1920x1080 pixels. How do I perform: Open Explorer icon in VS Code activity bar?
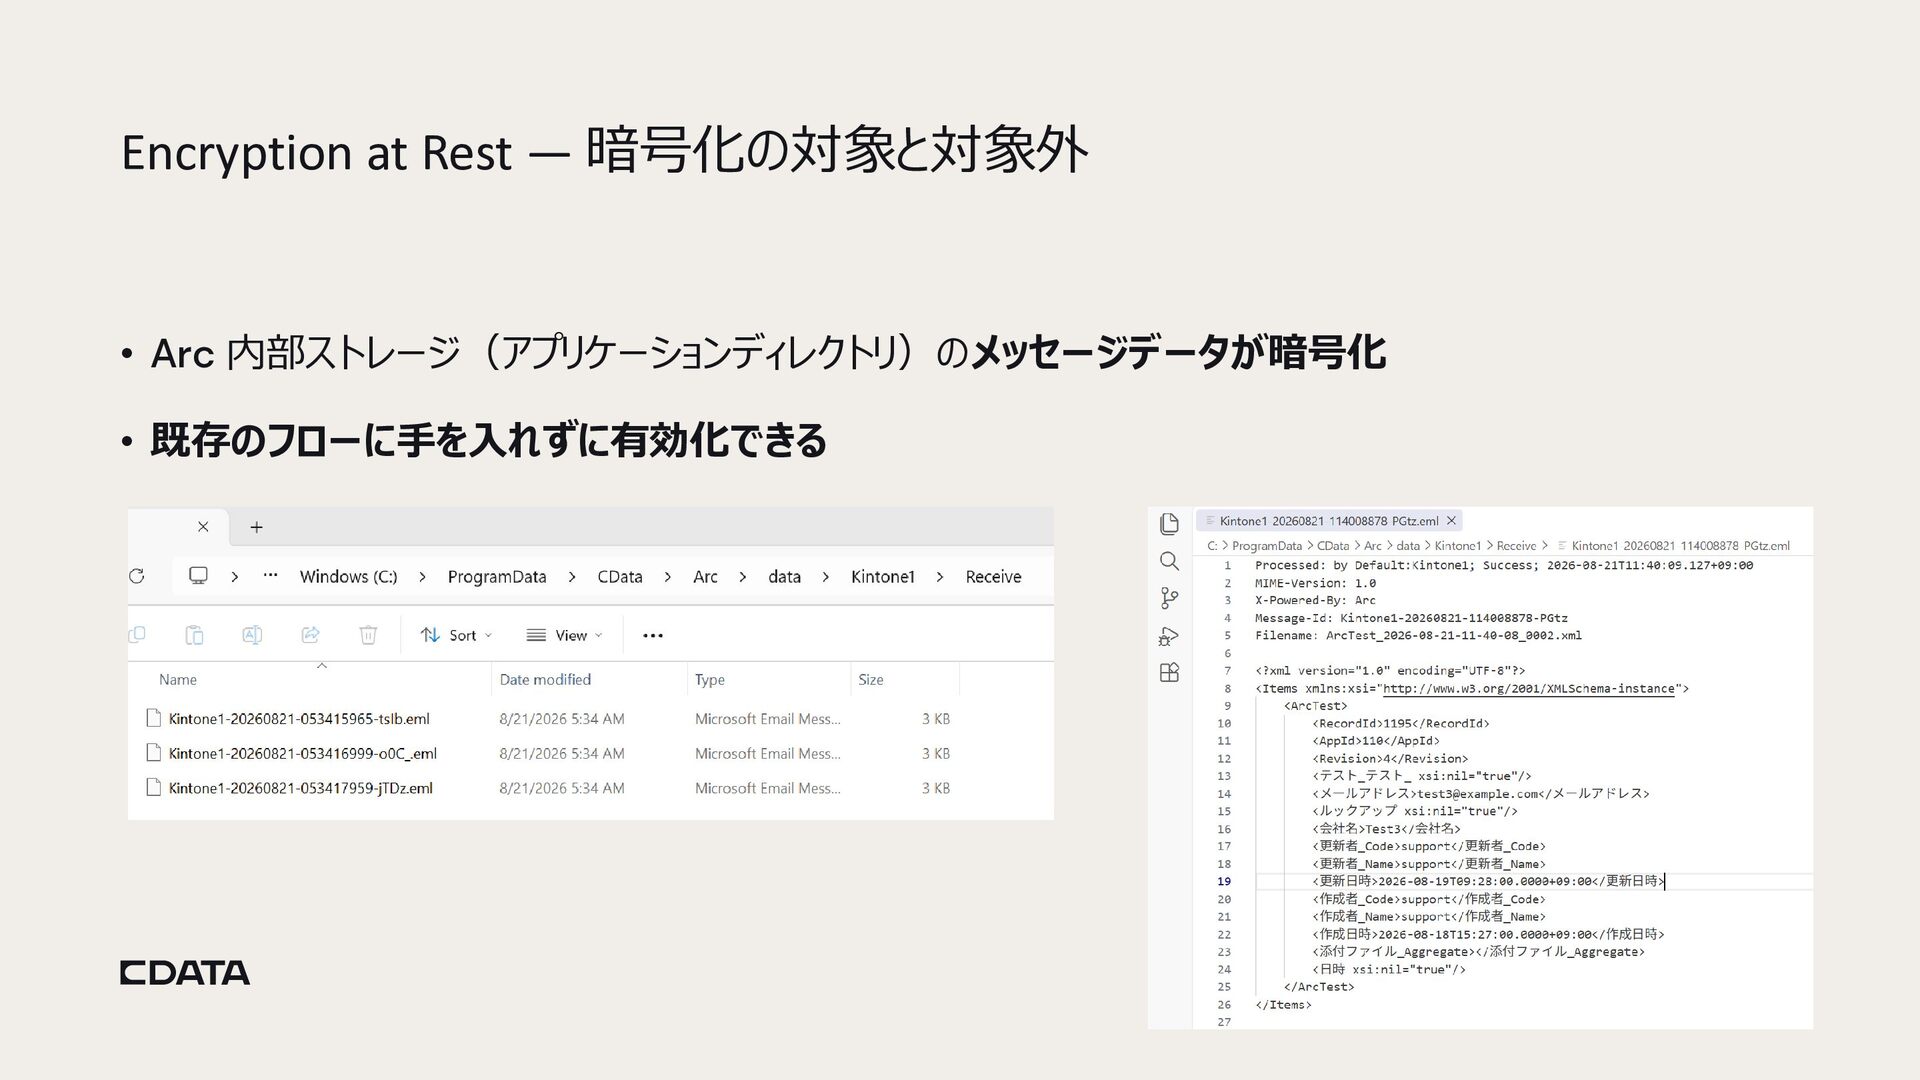[1169, 524]
